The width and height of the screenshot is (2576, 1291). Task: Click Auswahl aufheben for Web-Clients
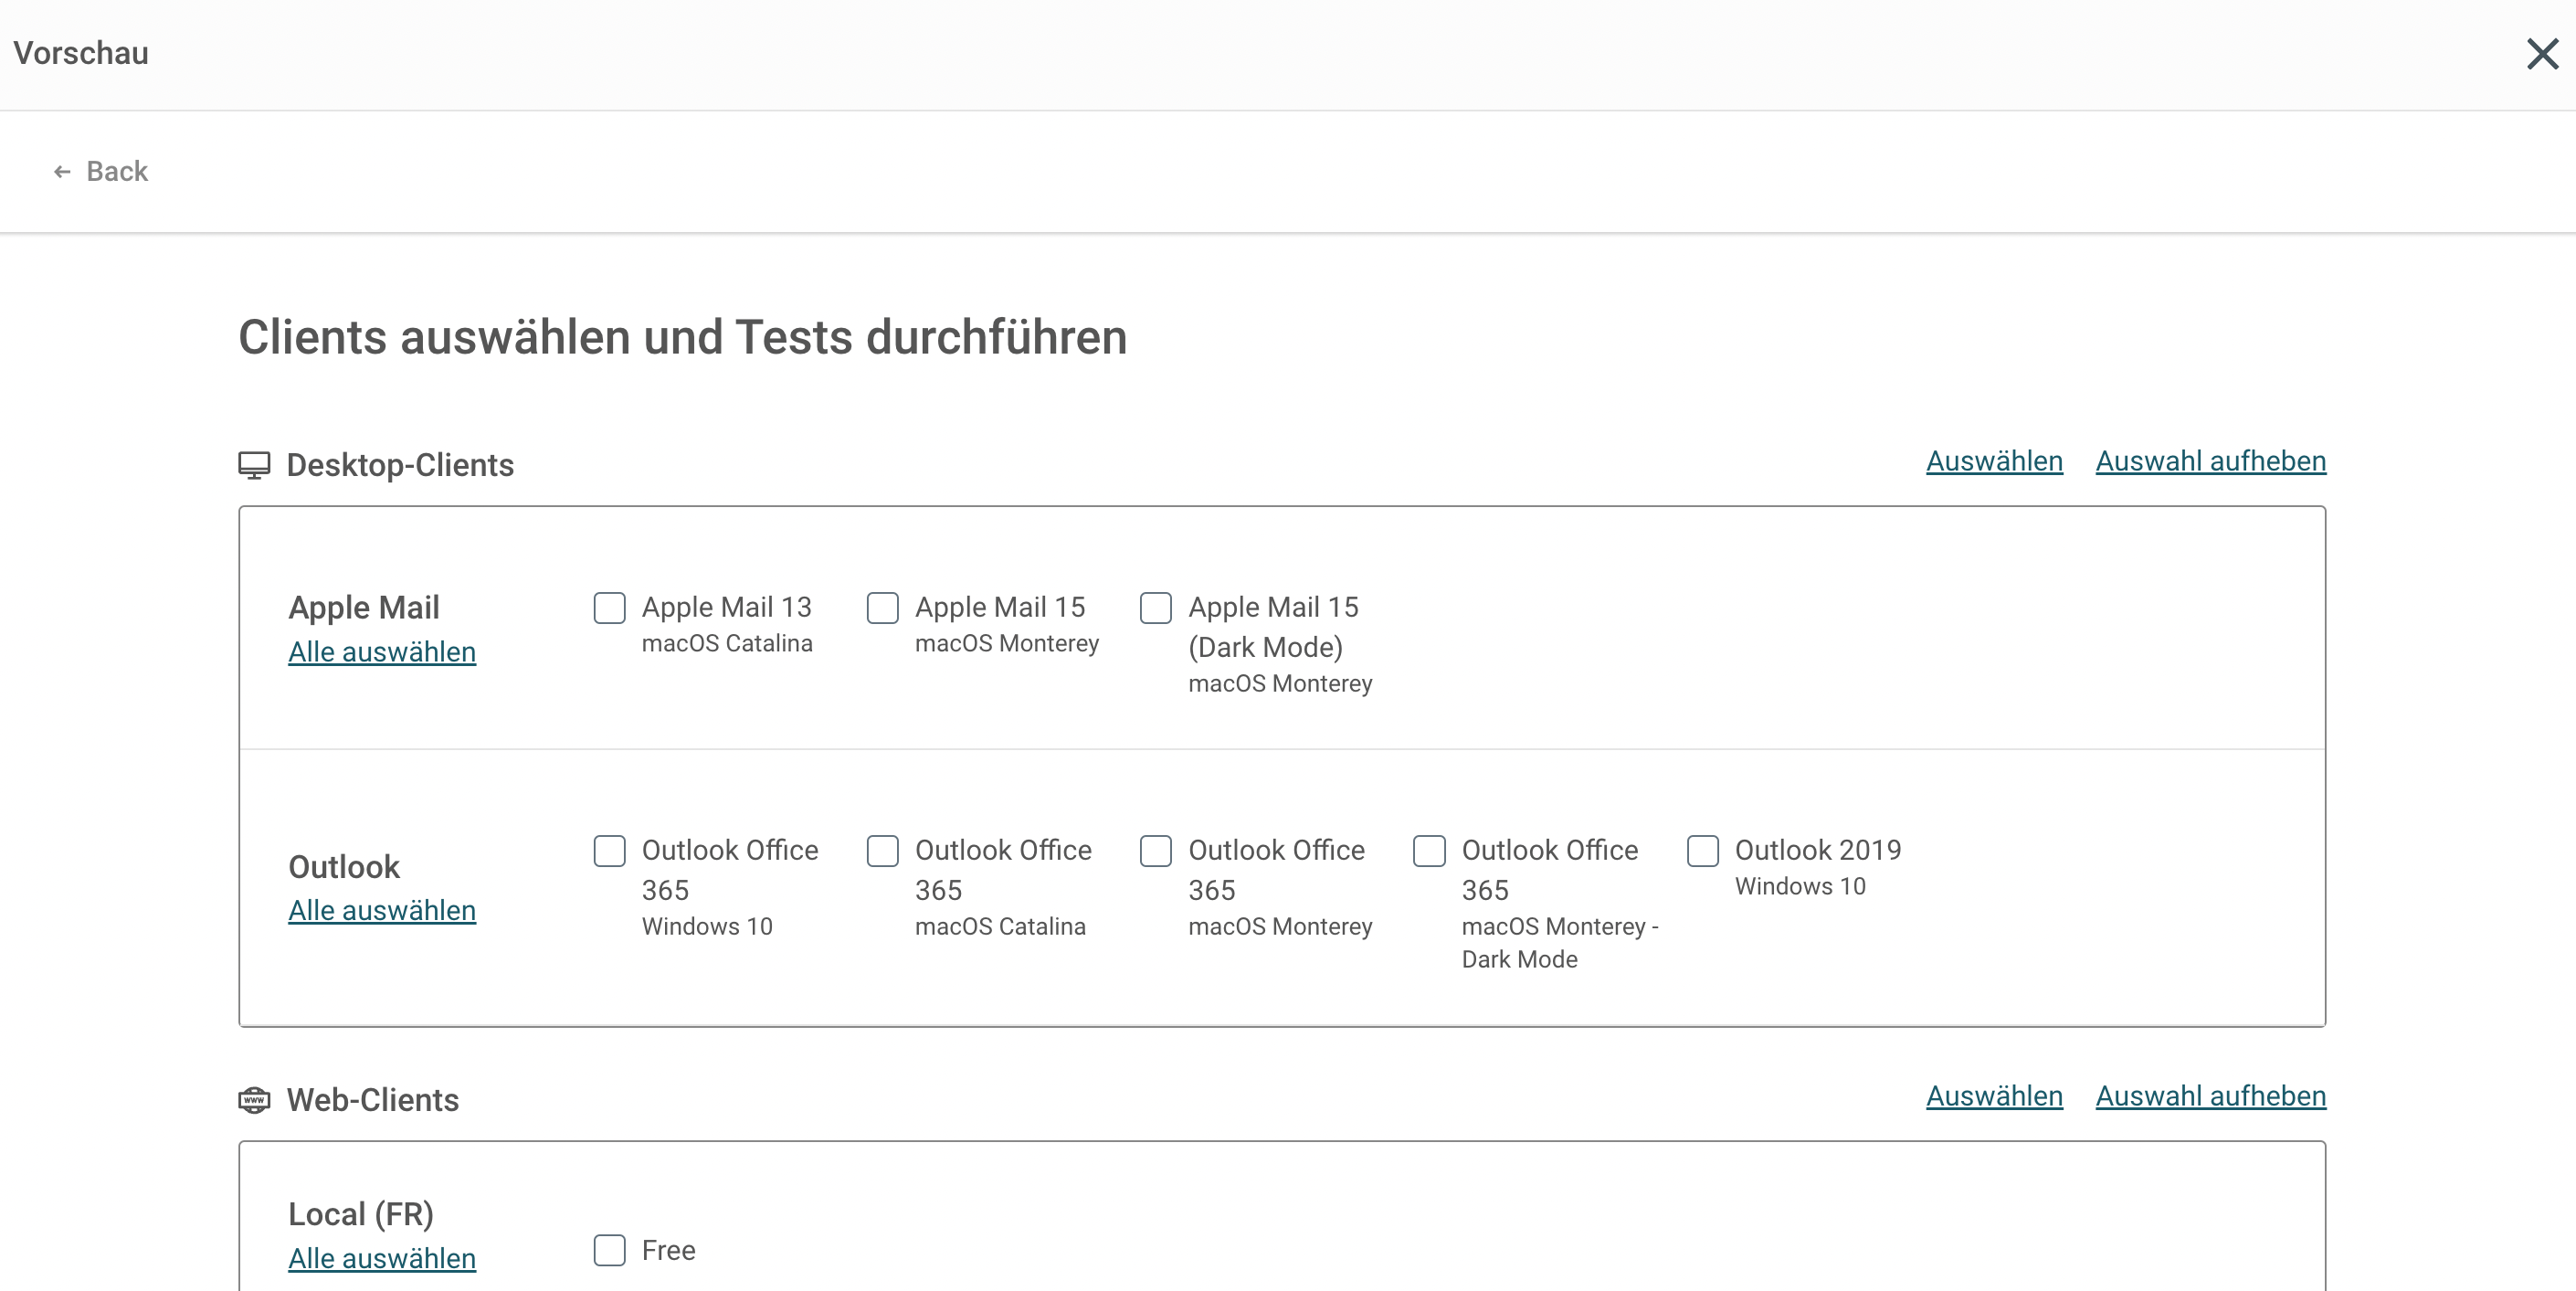click(x=2210, y=1096)
